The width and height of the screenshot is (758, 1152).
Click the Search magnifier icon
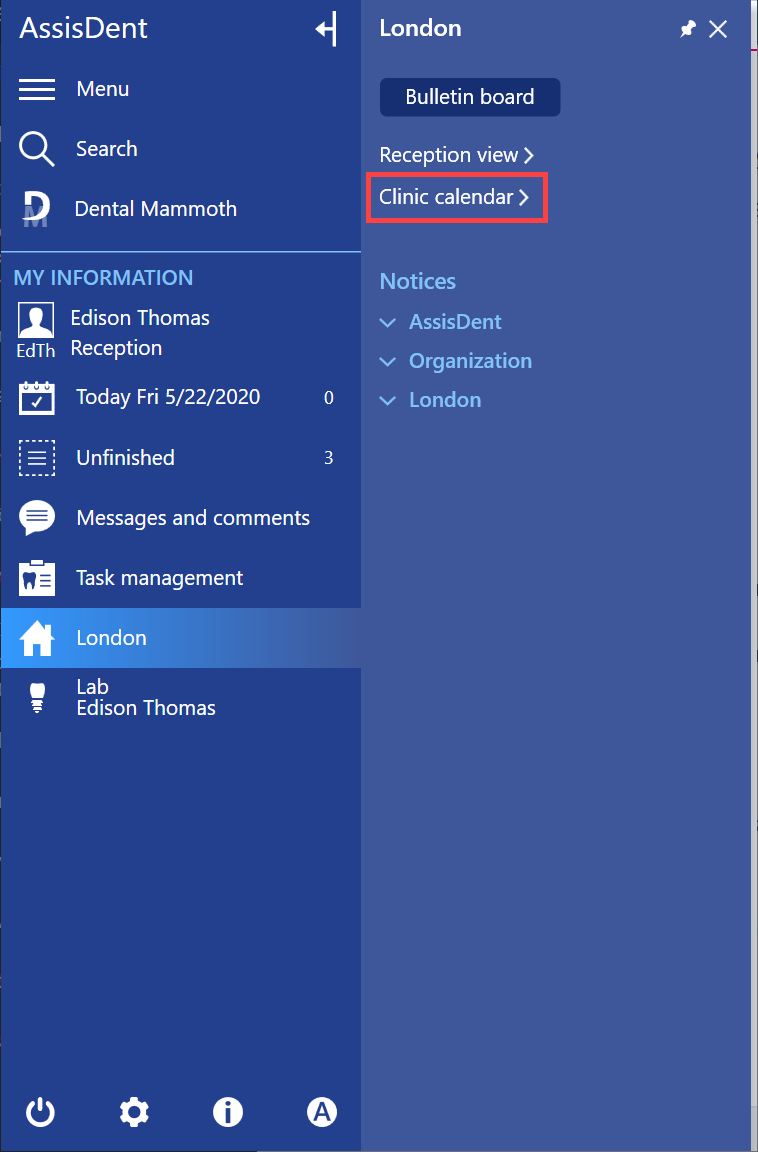(x=37, y=149)
